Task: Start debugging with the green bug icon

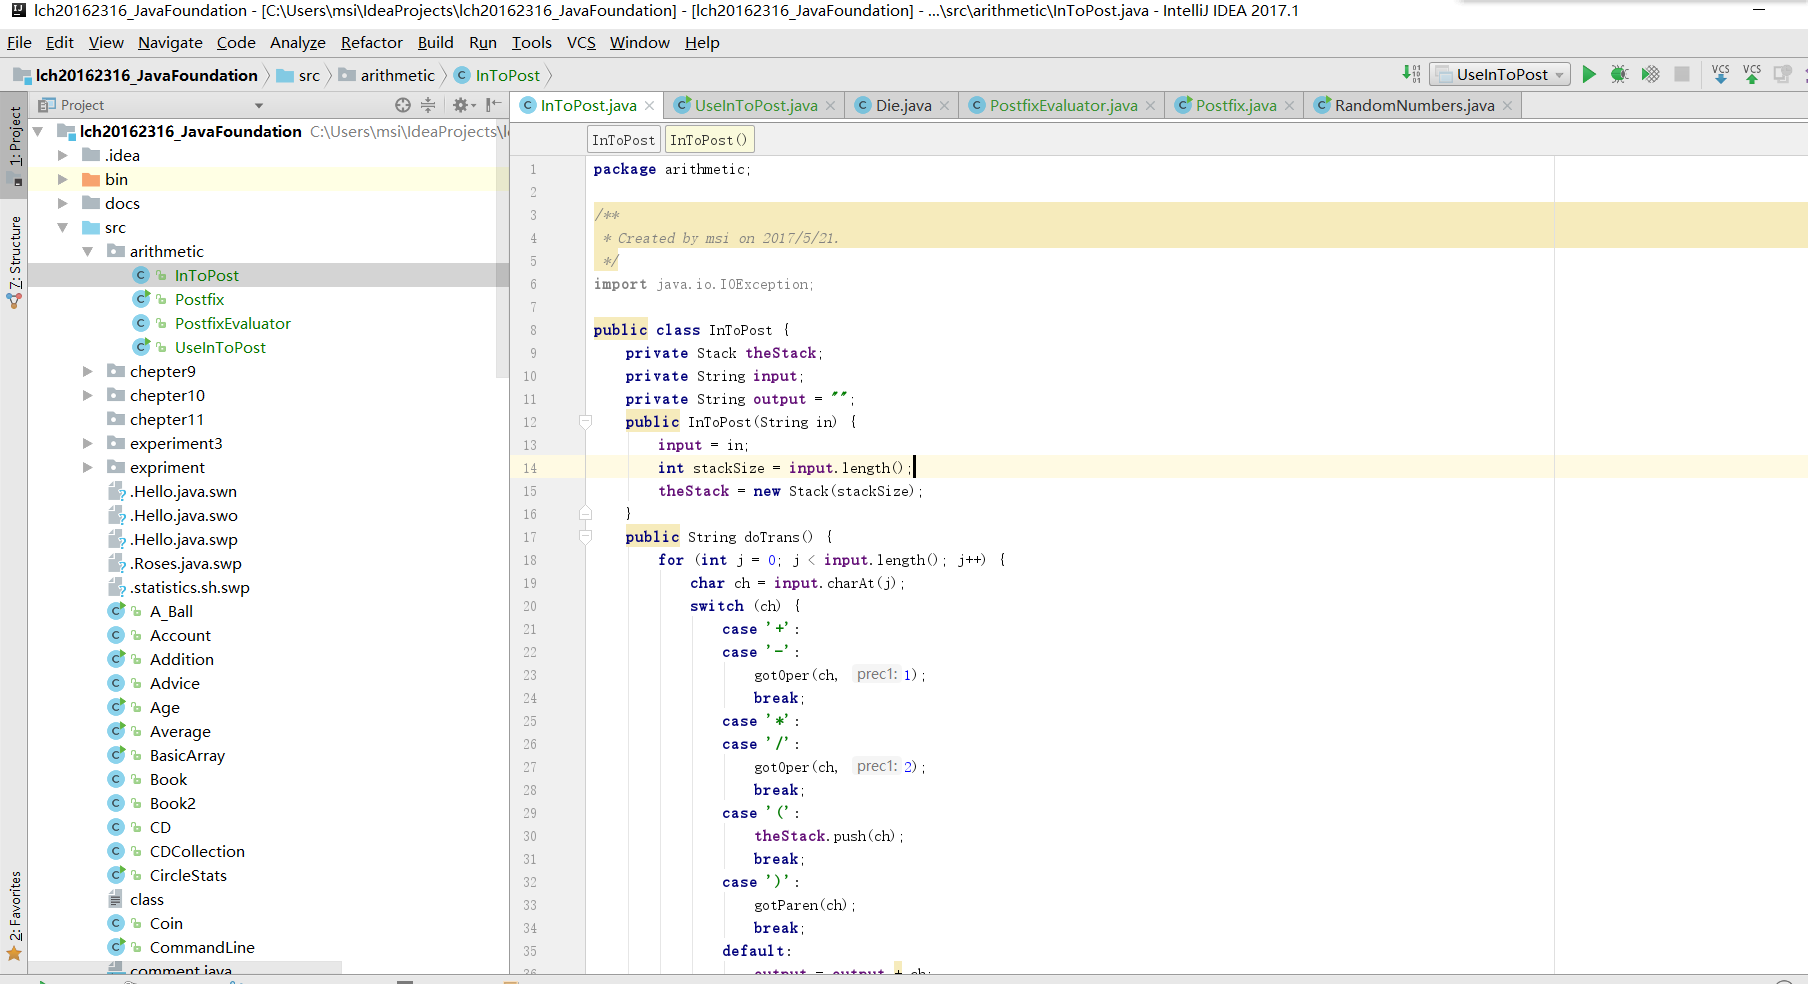Action: coord(1620,74)
